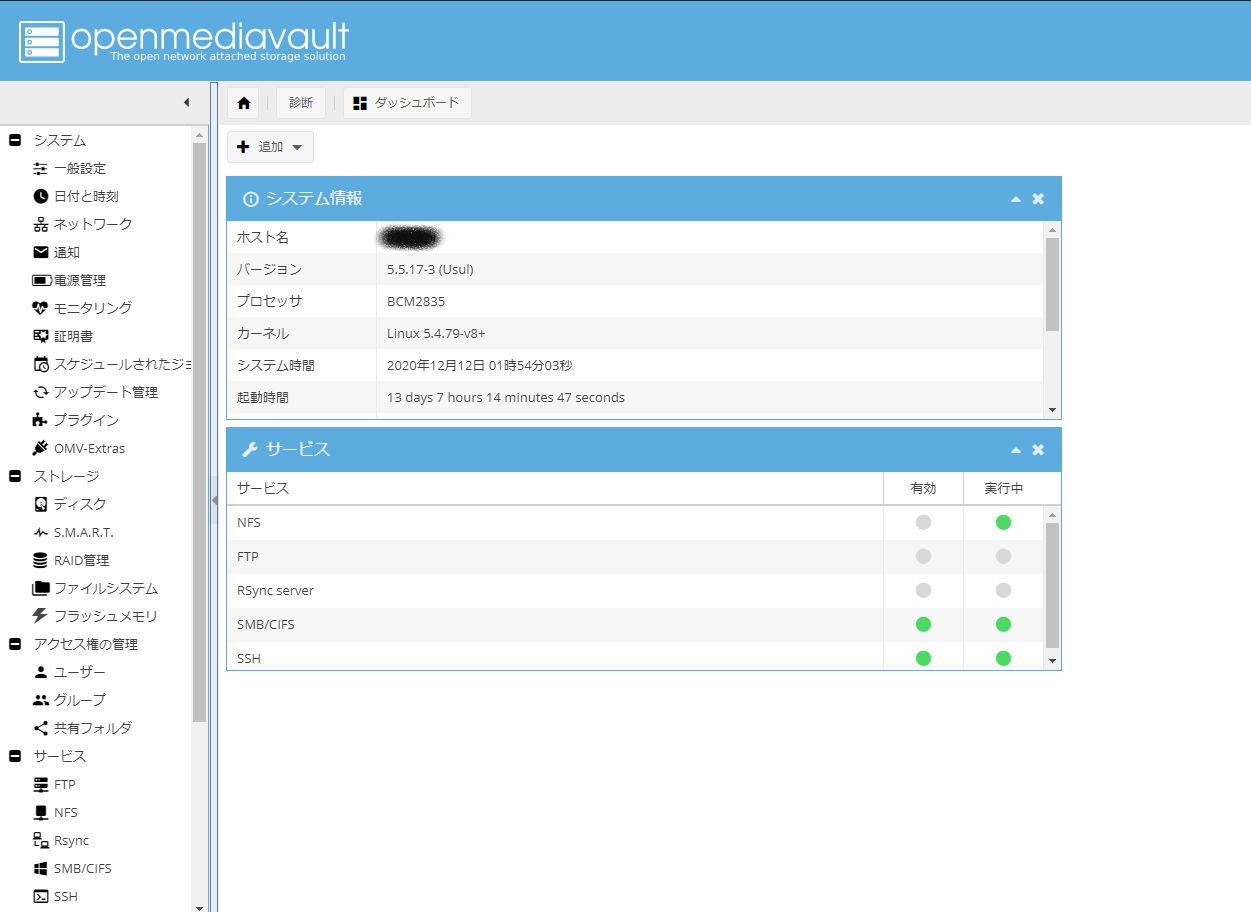The image size is (1251, 912).
Task: Sort by the 実行中 column header
Action: click(1003, 488)
